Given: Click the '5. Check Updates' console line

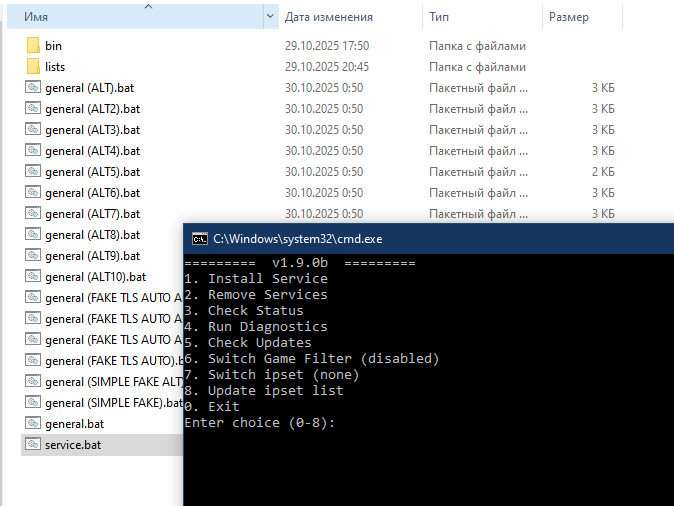Looking at the screenshot, I should pos(248,343).
